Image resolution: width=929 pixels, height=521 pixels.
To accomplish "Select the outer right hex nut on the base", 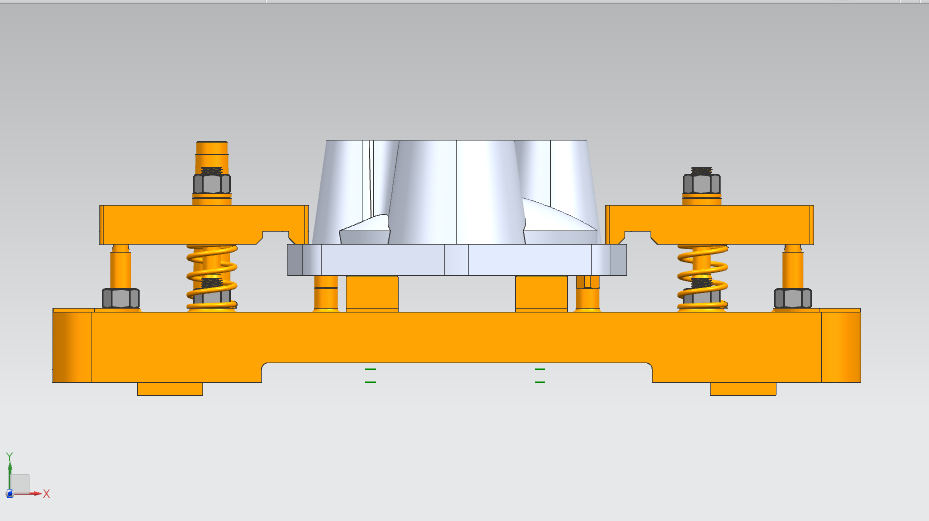I will click(x=793, y=298).
